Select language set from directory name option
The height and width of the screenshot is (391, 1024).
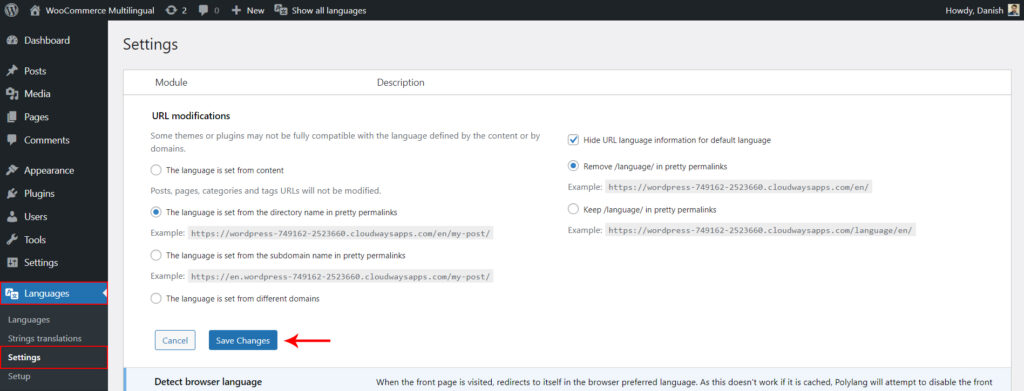point(155,212)
